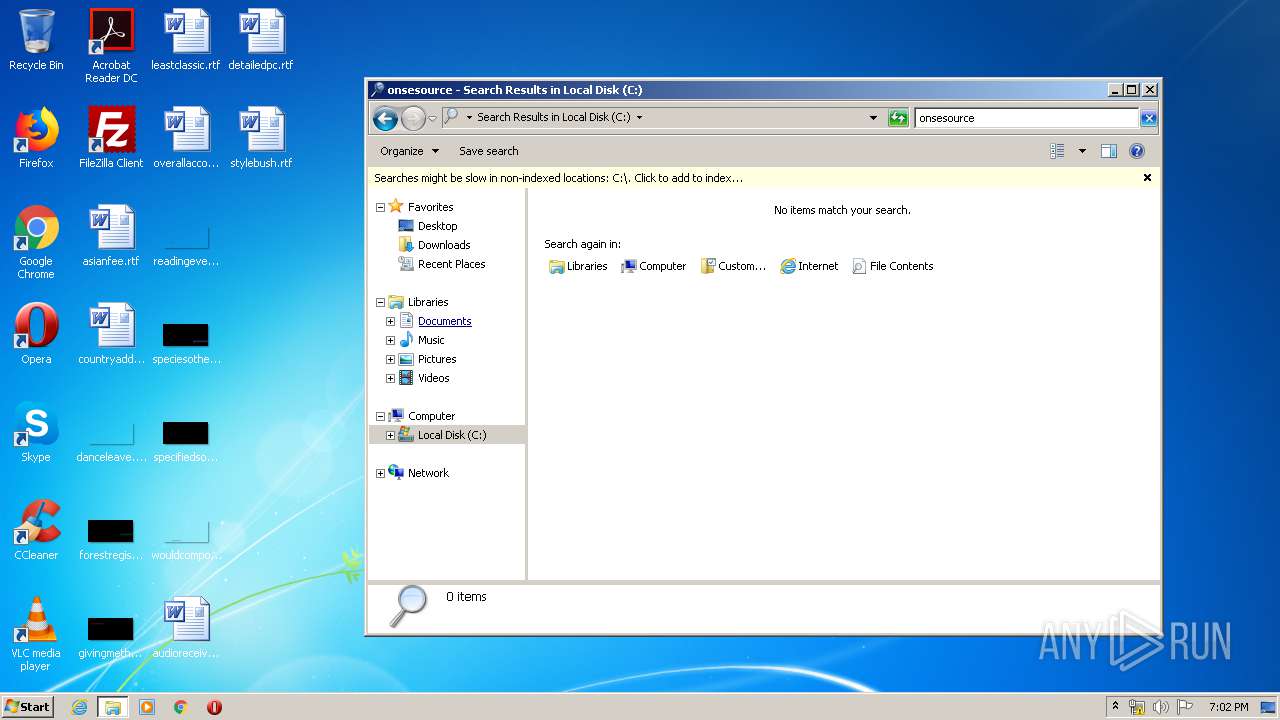Image resolution: width=1280 pixels, height=720 pixels.
Task: Click the Change your view icon
Action: click(1057, 151)
